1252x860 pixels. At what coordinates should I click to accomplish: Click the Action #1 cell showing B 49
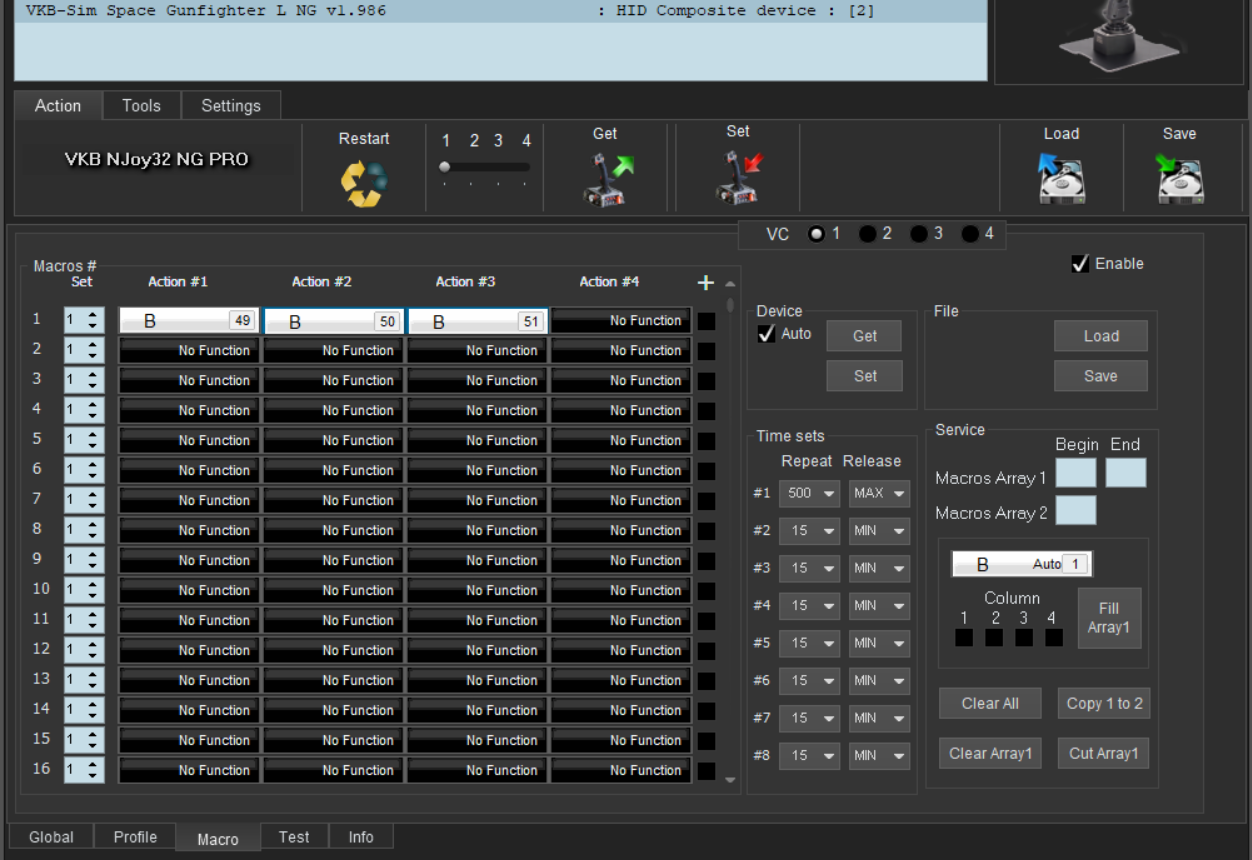pyautogui.click(x=189, y=321)
